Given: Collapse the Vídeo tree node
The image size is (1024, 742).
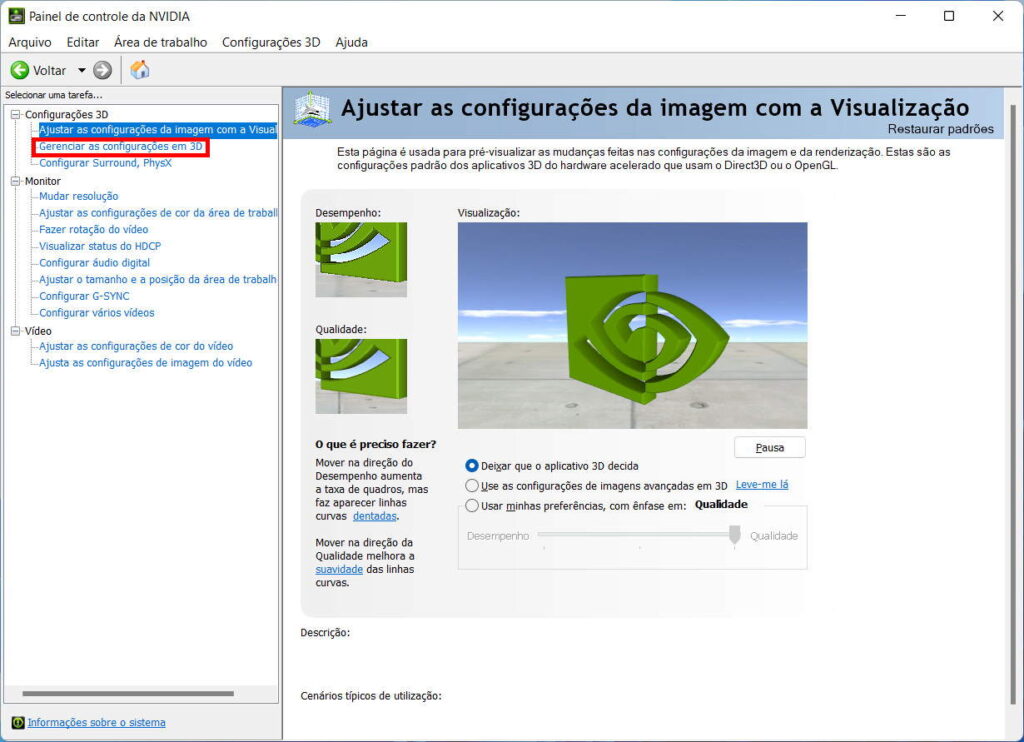Looking at the screenshot, I should pyautogui.click(x=16, y=331).
